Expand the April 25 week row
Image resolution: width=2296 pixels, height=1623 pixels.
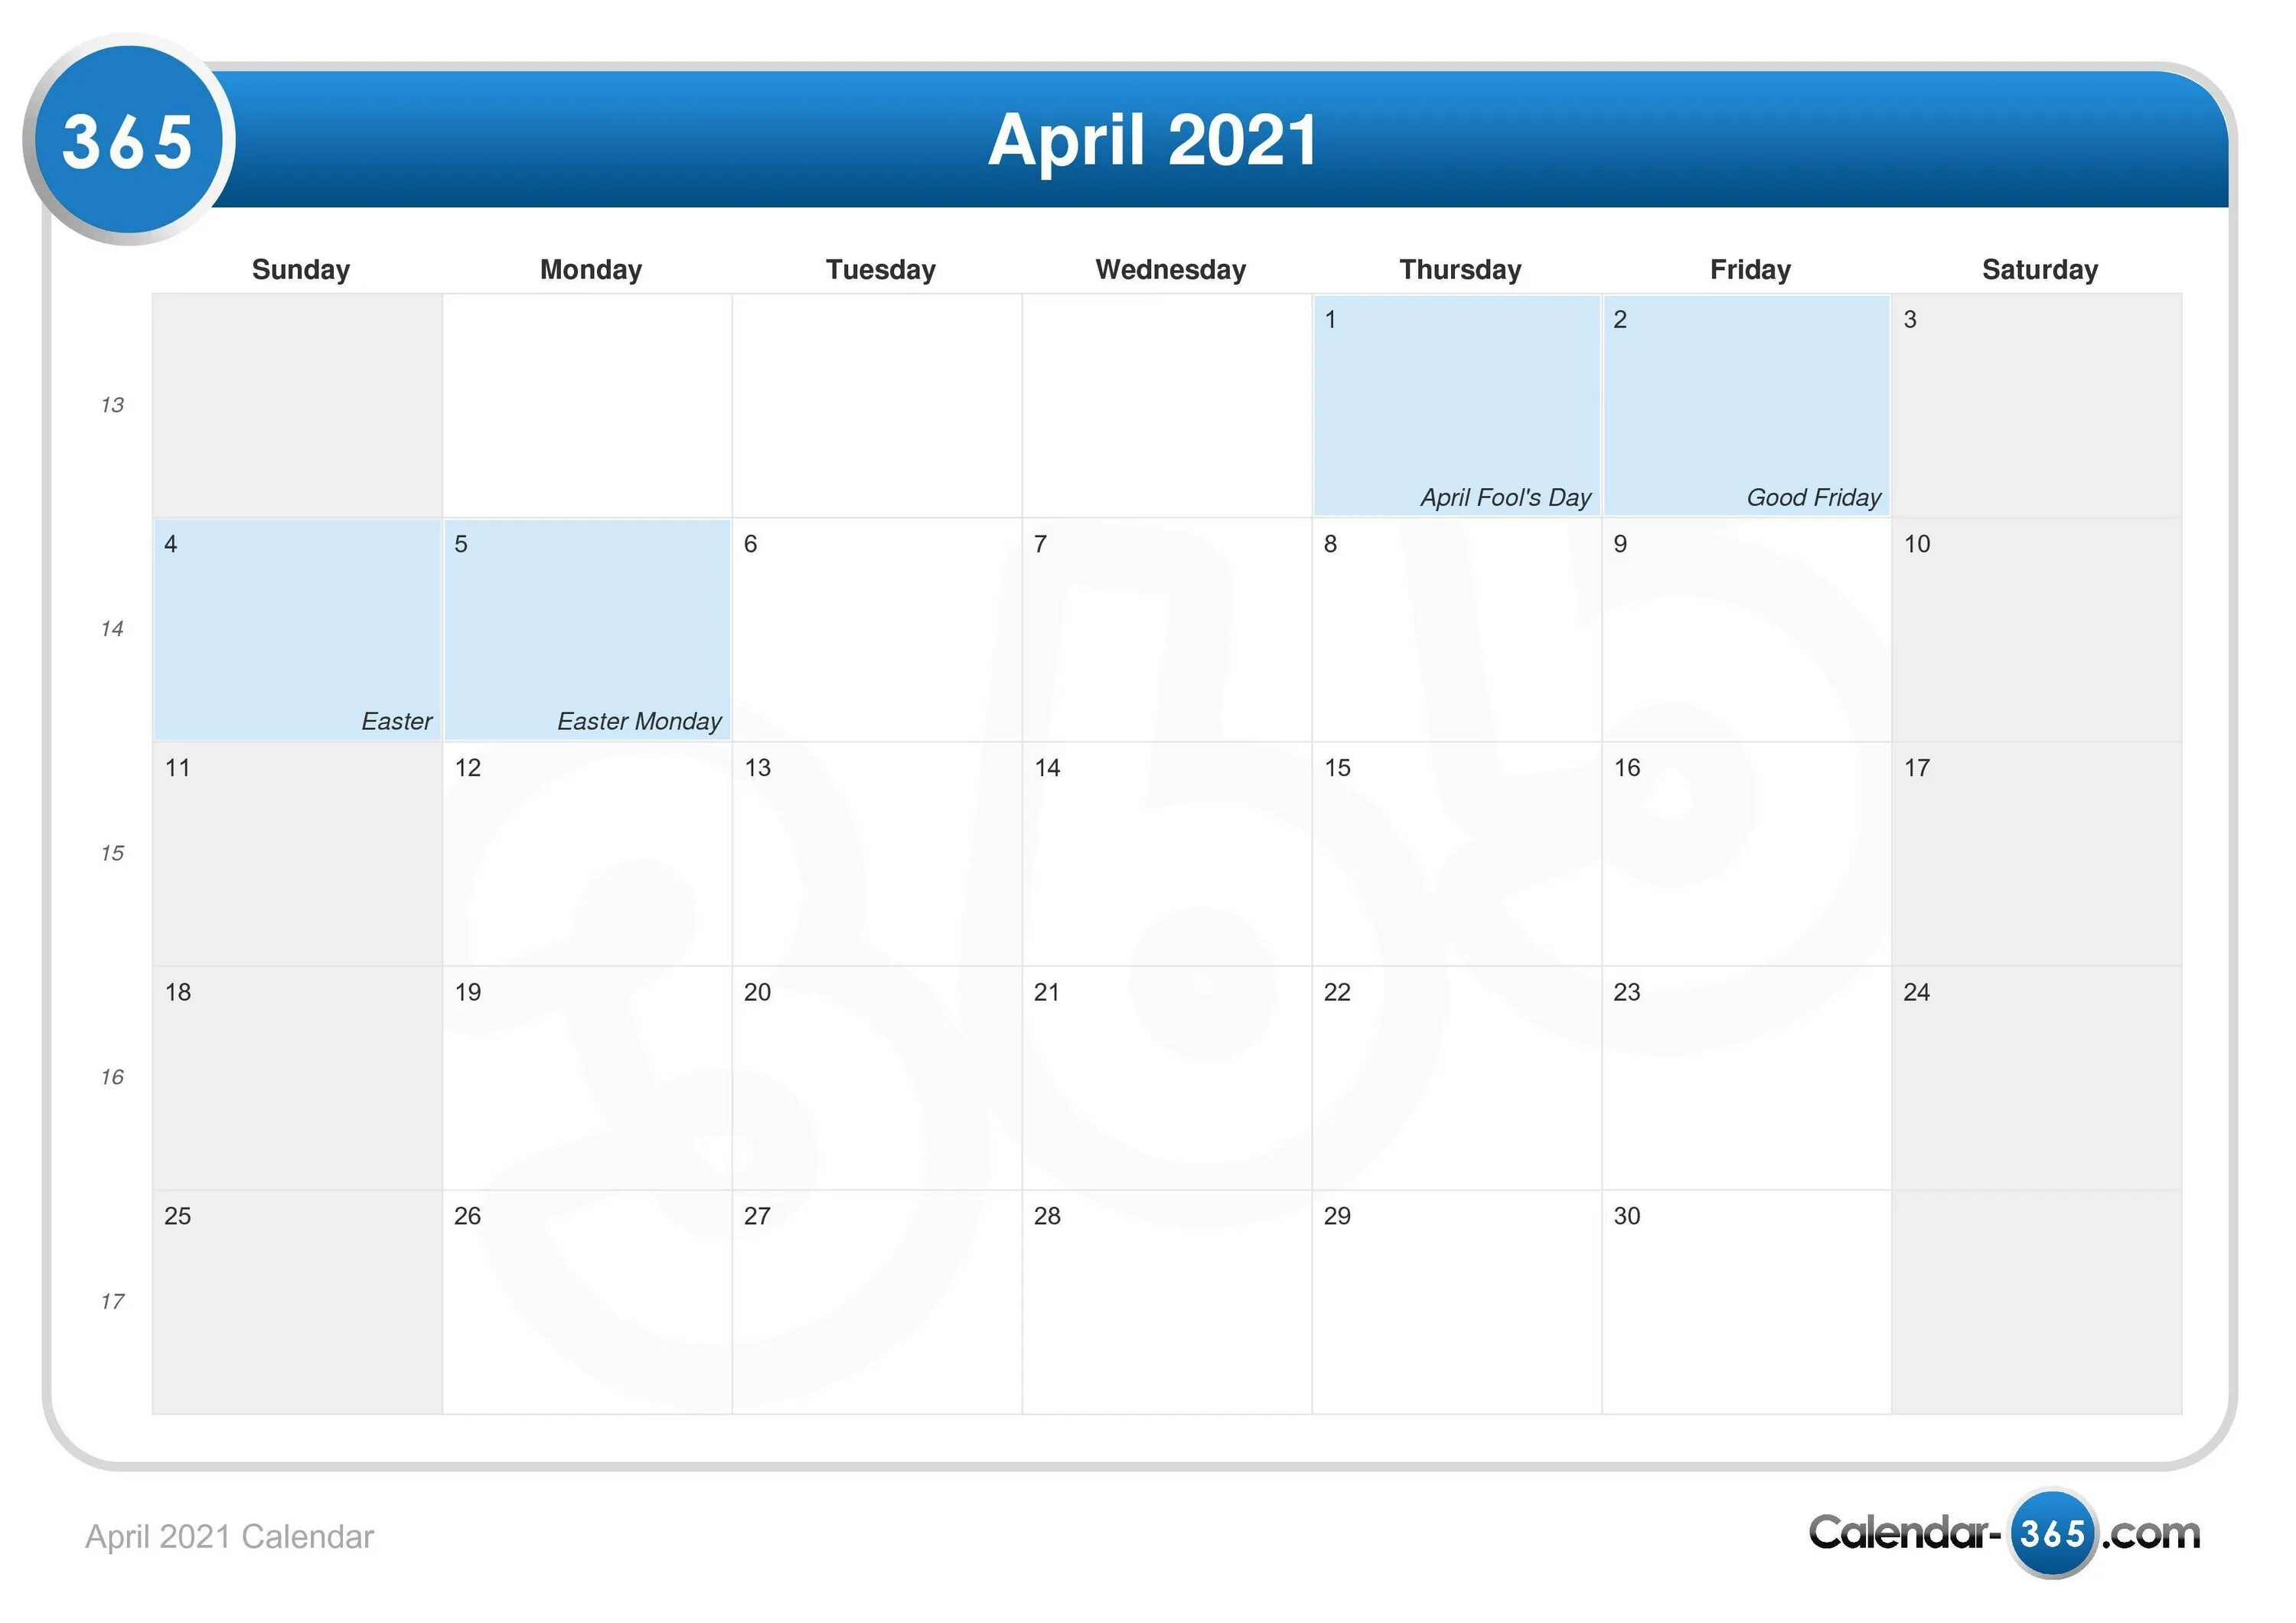pos(111,1300)
